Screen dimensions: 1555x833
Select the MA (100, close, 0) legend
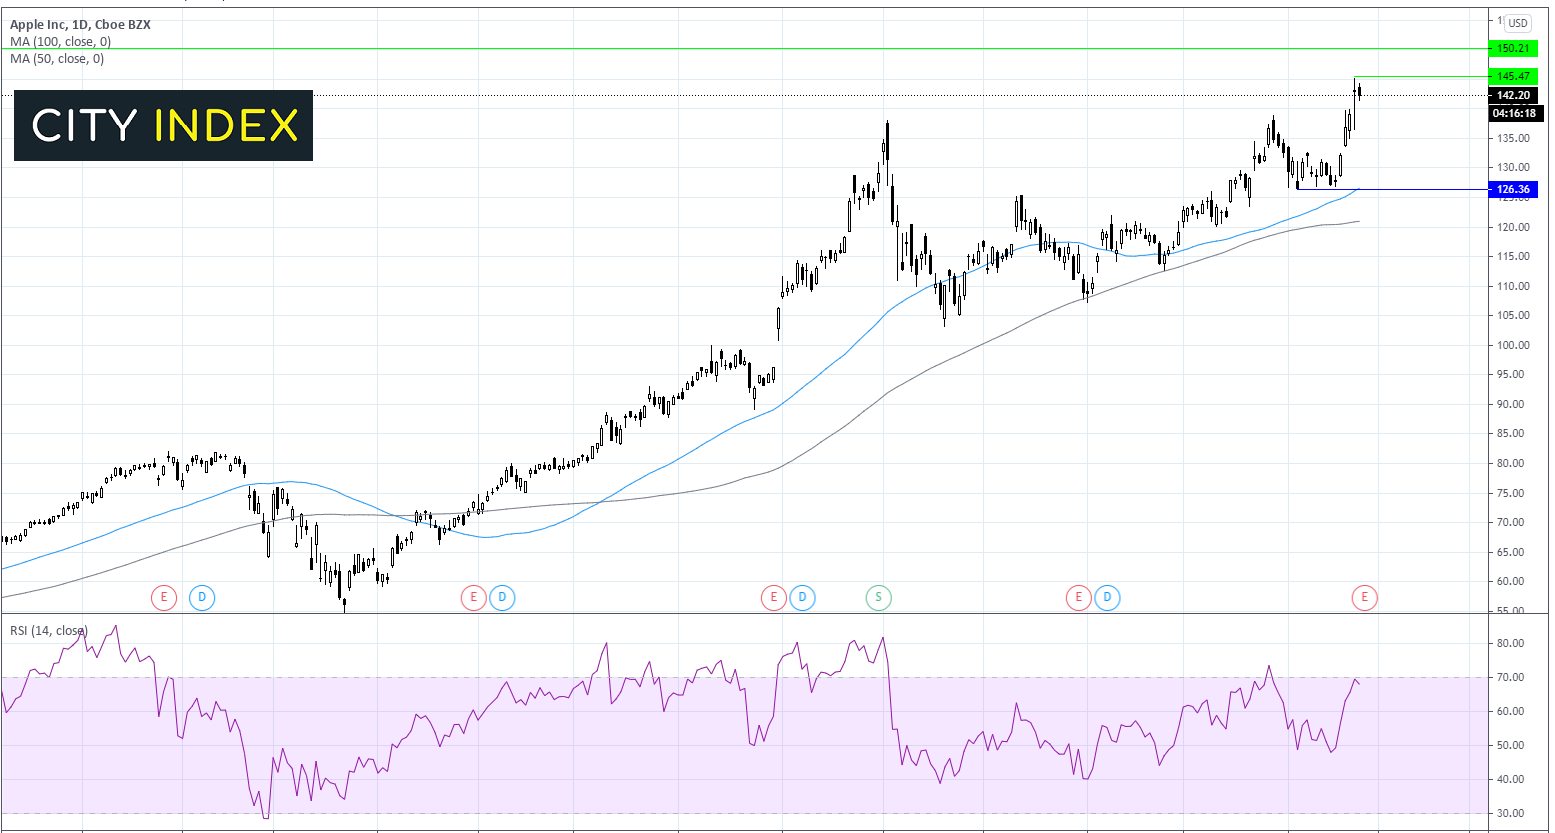click(61, 42)
